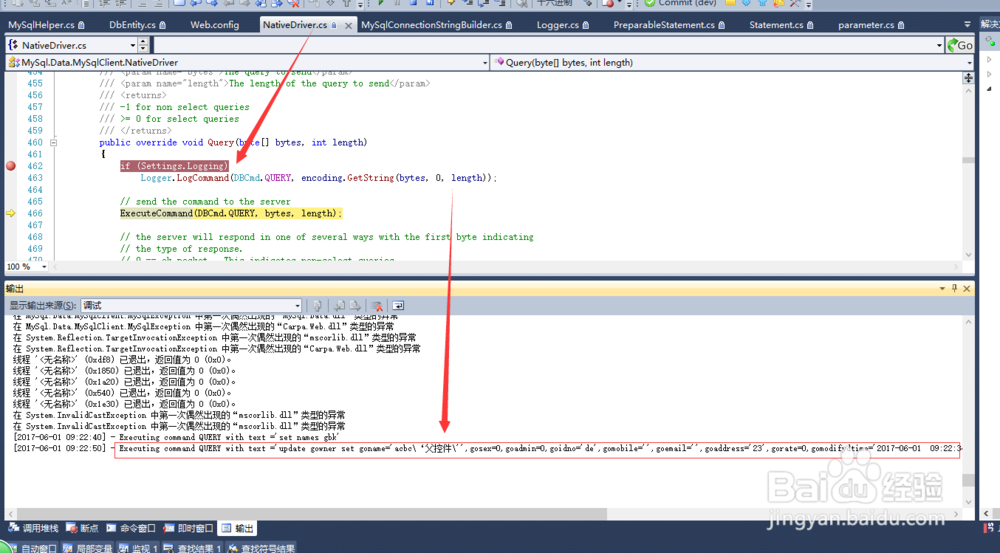Open 监视 1 watch window
Screen dimensions: 1000x553
point(138,548)
